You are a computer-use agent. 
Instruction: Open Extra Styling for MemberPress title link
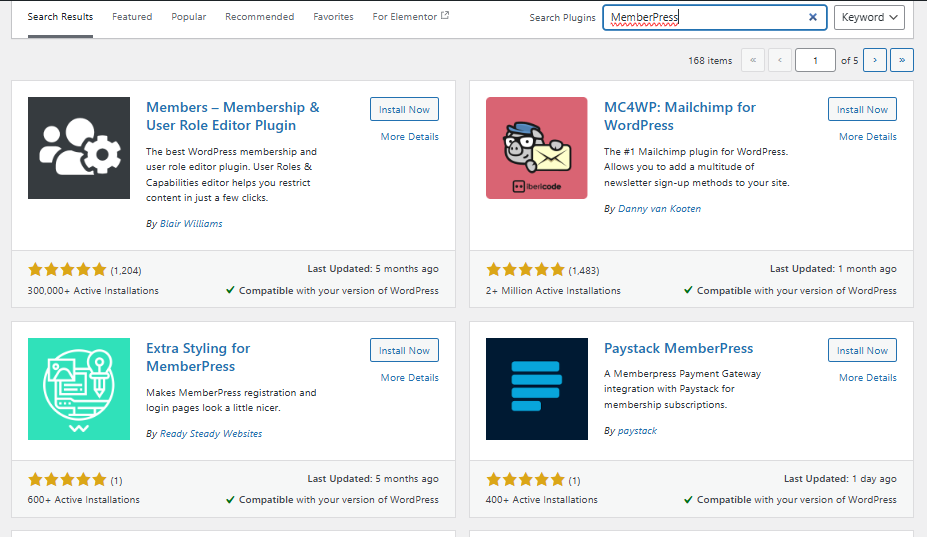pos(198,357)
